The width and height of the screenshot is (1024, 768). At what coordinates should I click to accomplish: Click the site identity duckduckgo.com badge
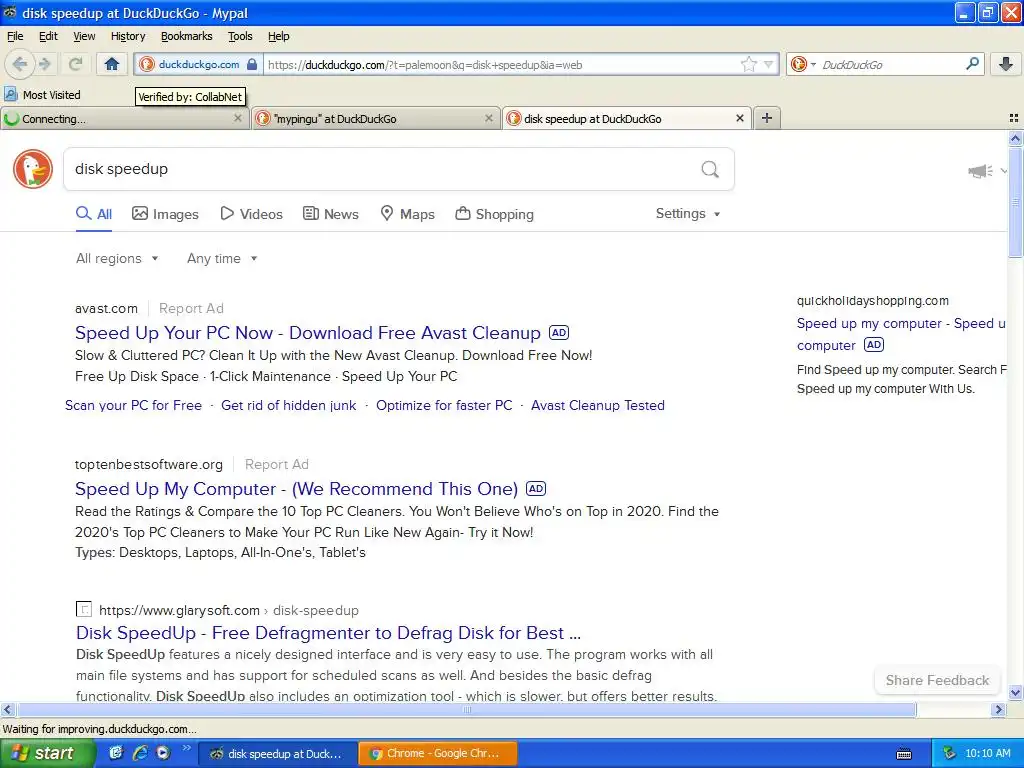pos(199,64)
